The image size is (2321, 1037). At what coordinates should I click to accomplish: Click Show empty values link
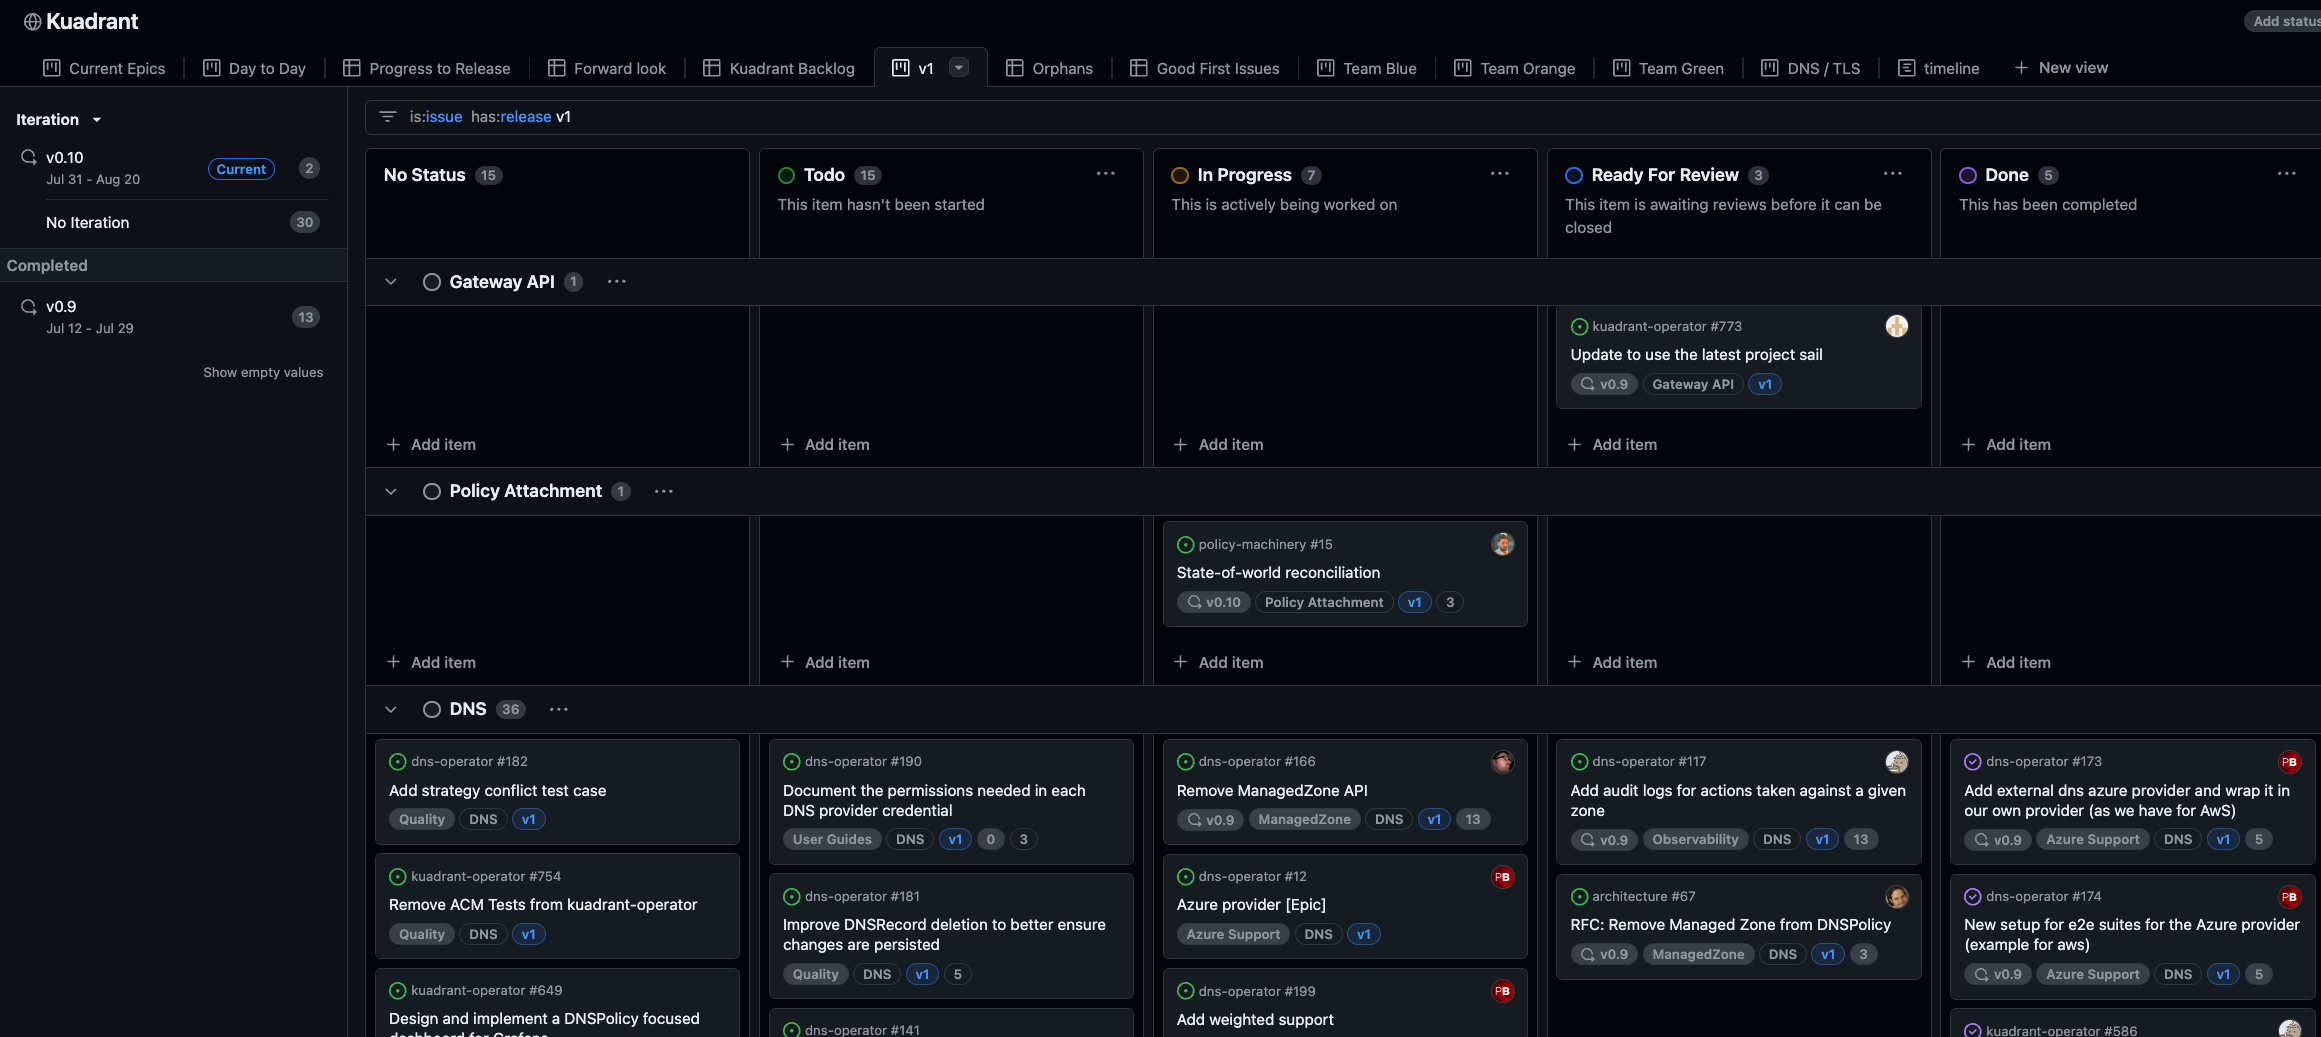point(263,372)
